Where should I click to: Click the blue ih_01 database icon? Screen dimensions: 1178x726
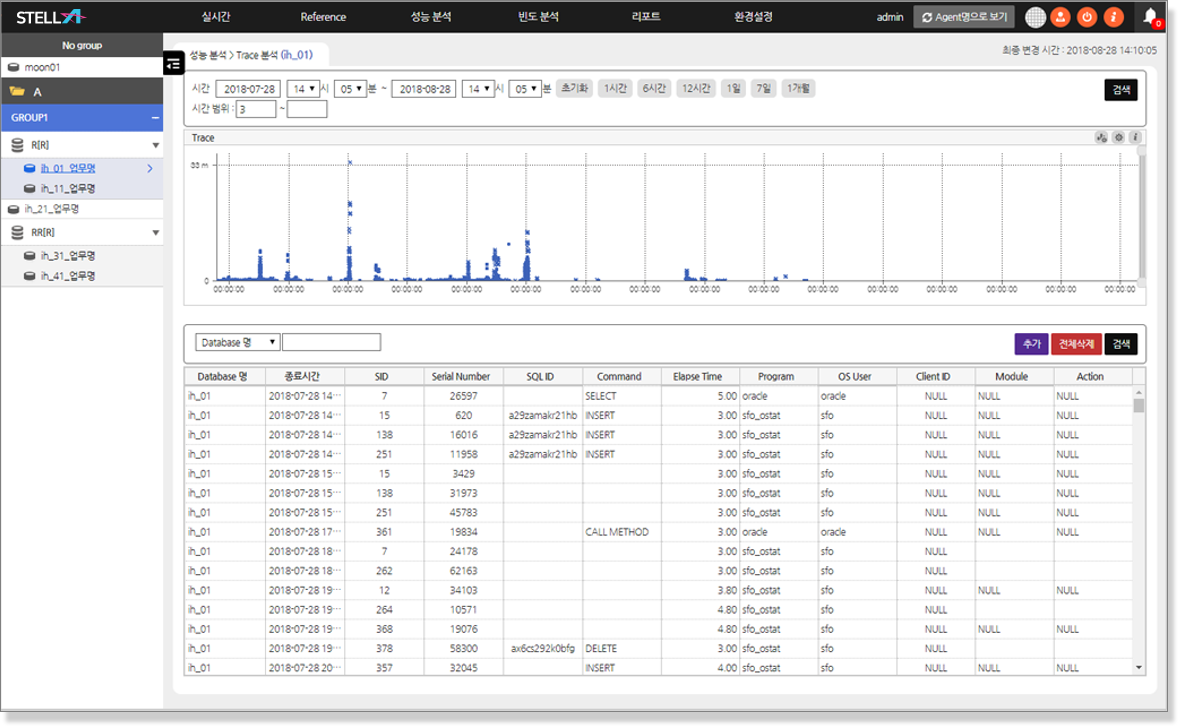coord(30,168)
